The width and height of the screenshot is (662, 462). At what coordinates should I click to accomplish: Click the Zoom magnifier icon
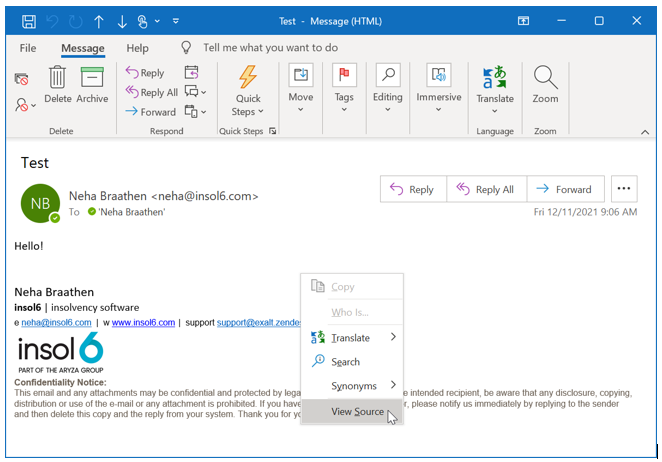pyautogui.click(x=545, y=79)
